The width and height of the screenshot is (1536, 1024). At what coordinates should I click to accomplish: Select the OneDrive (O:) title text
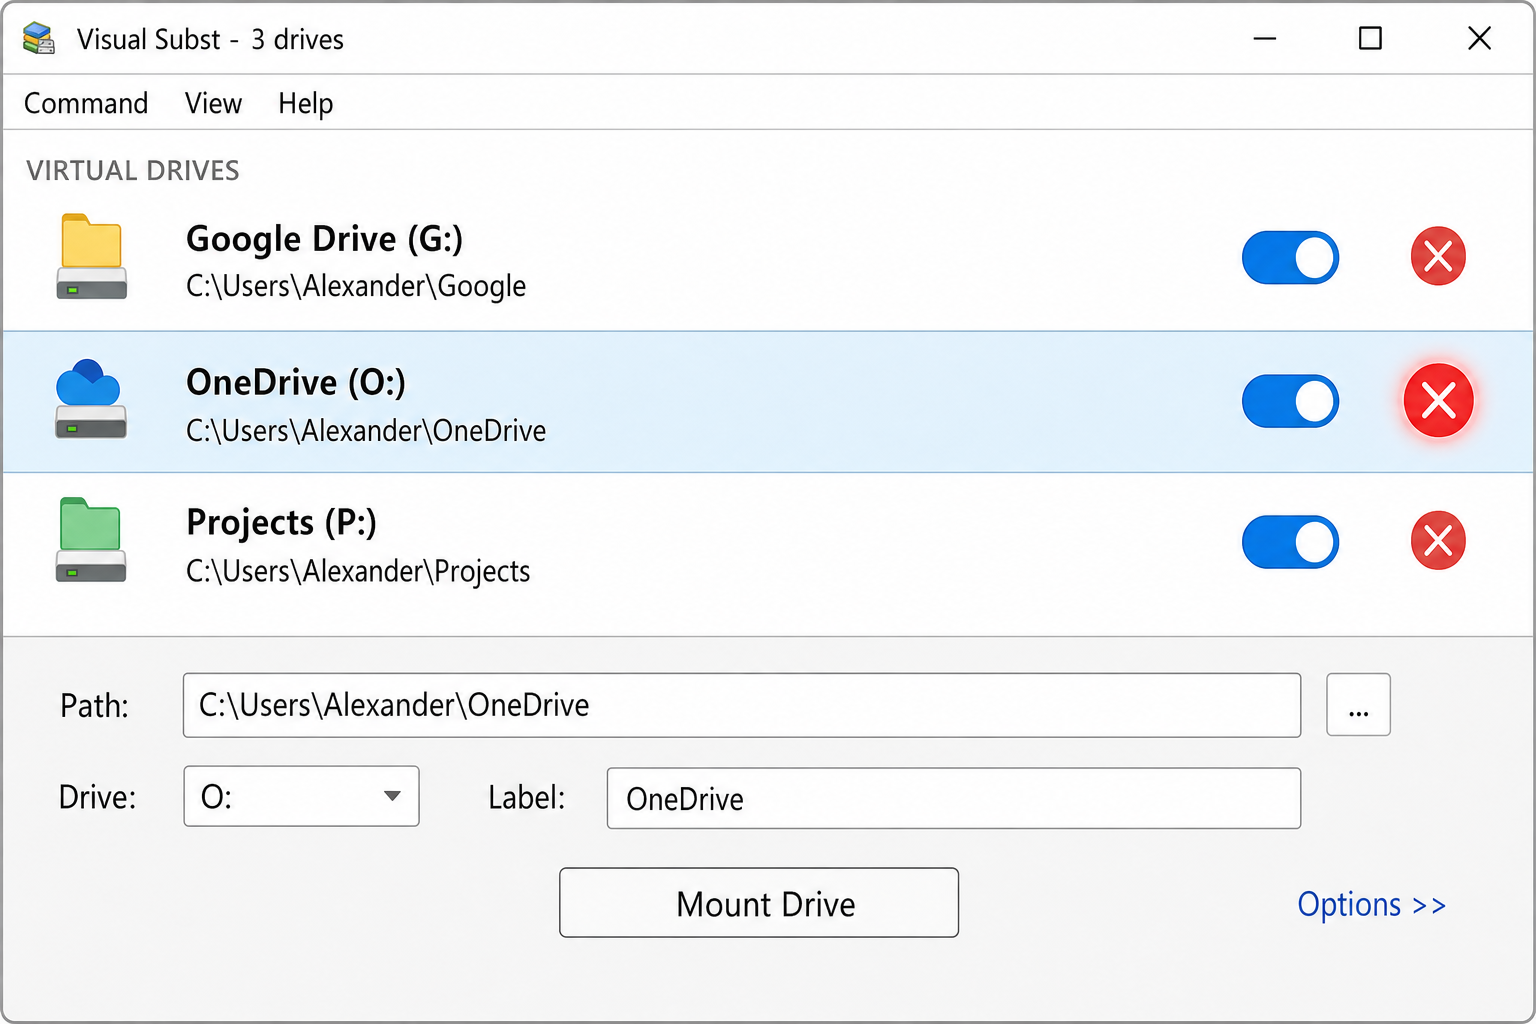click(x=296, y=382)
